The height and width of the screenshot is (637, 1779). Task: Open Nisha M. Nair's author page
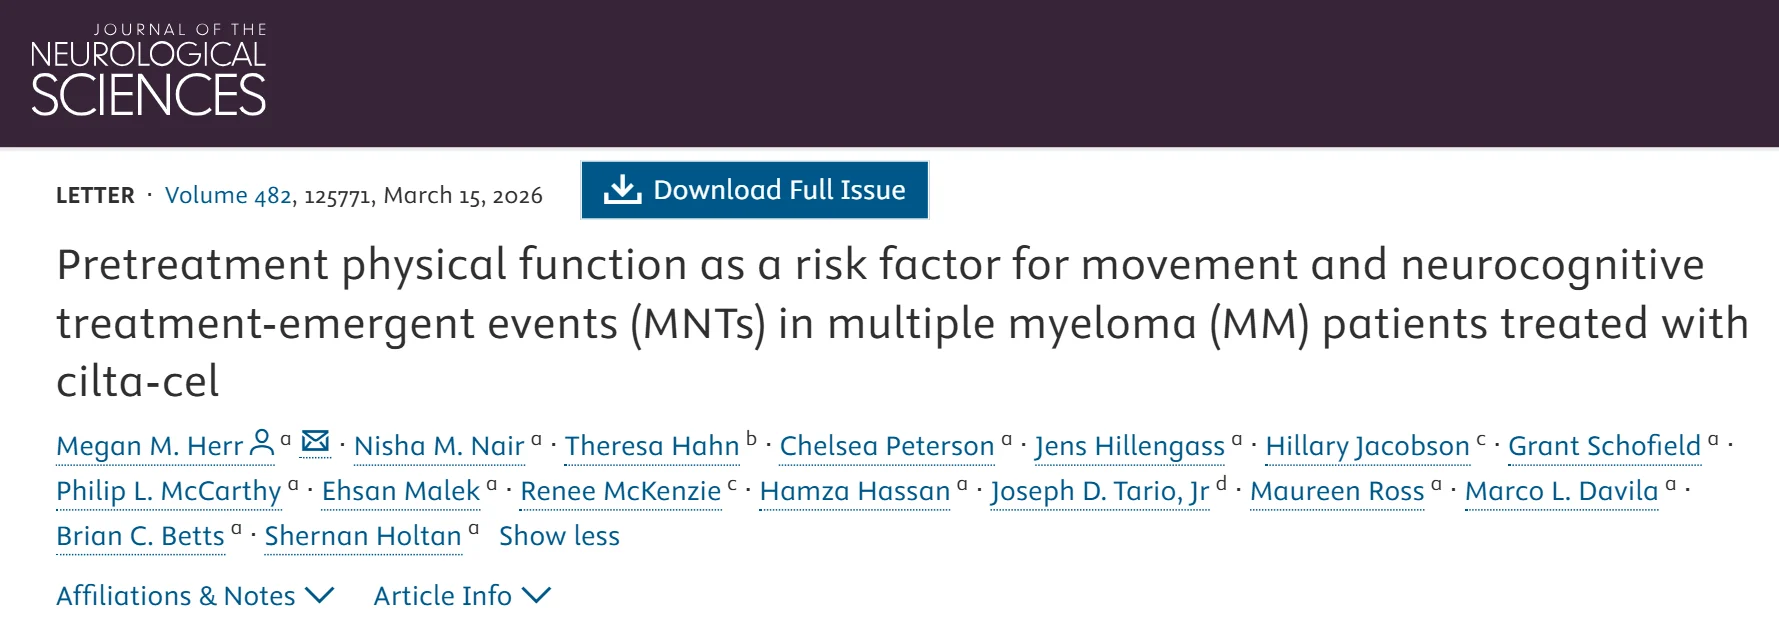pyautogui.click(x=439, y=446)
